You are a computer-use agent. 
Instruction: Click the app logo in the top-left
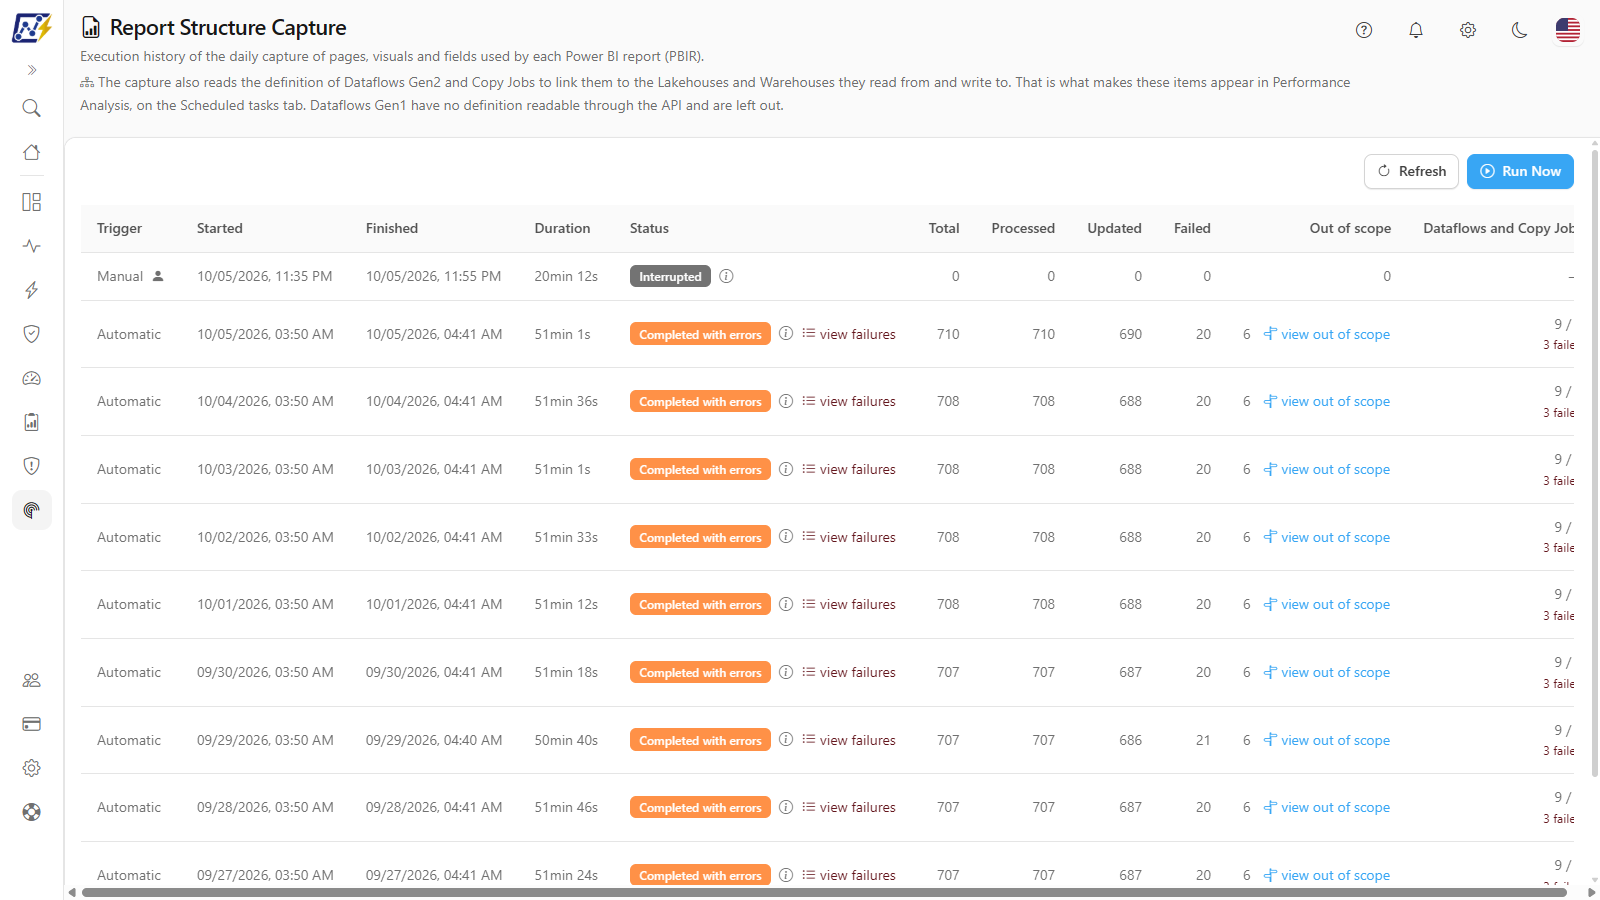click(32, 28)
